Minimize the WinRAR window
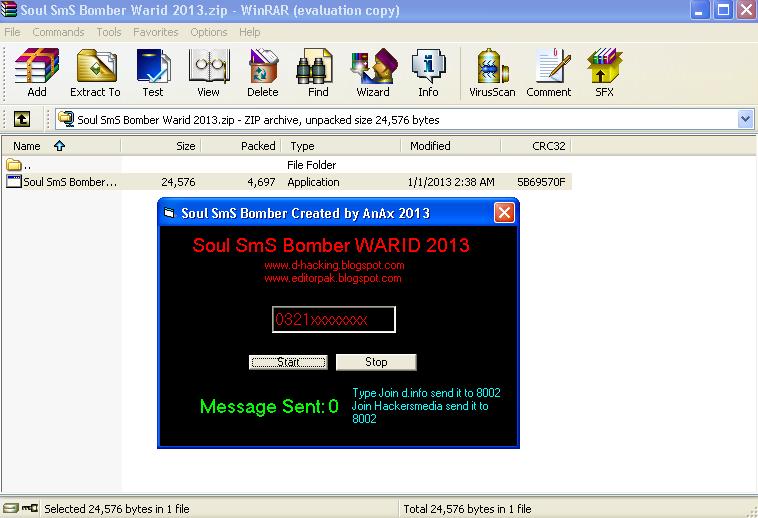 [699, 10]
